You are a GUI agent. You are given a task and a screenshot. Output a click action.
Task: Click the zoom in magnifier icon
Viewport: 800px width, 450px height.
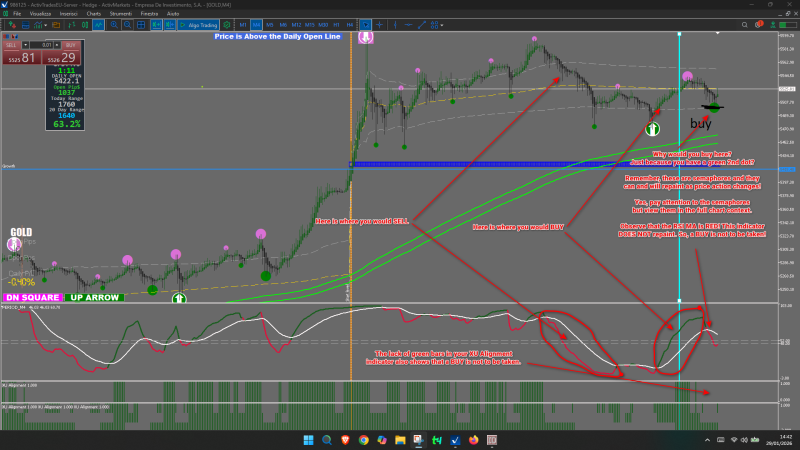114,25
